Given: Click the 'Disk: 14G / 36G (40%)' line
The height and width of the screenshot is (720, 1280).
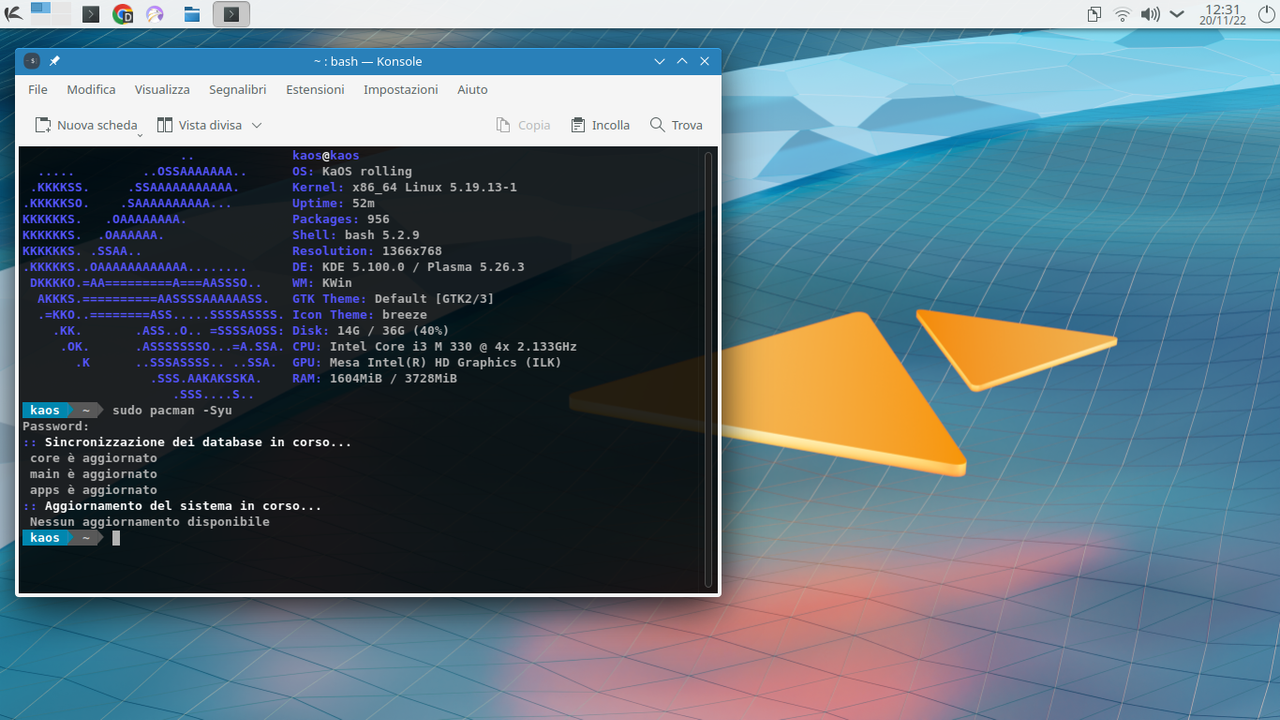Looking at the screenshot, I should pos(371,331).
